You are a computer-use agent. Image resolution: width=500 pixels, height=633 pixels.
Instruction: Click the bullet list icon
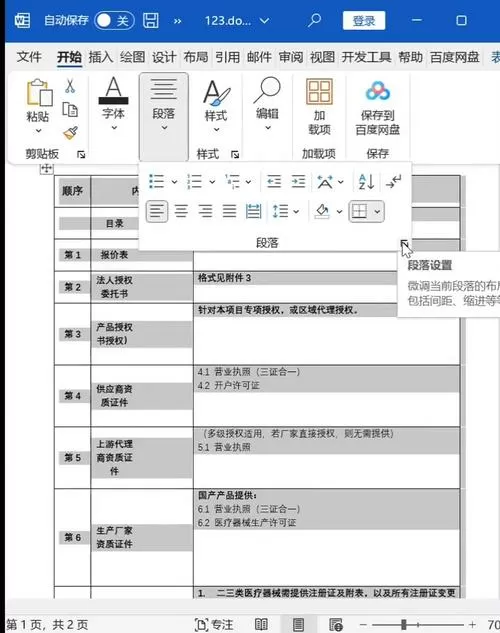(156, 181)
